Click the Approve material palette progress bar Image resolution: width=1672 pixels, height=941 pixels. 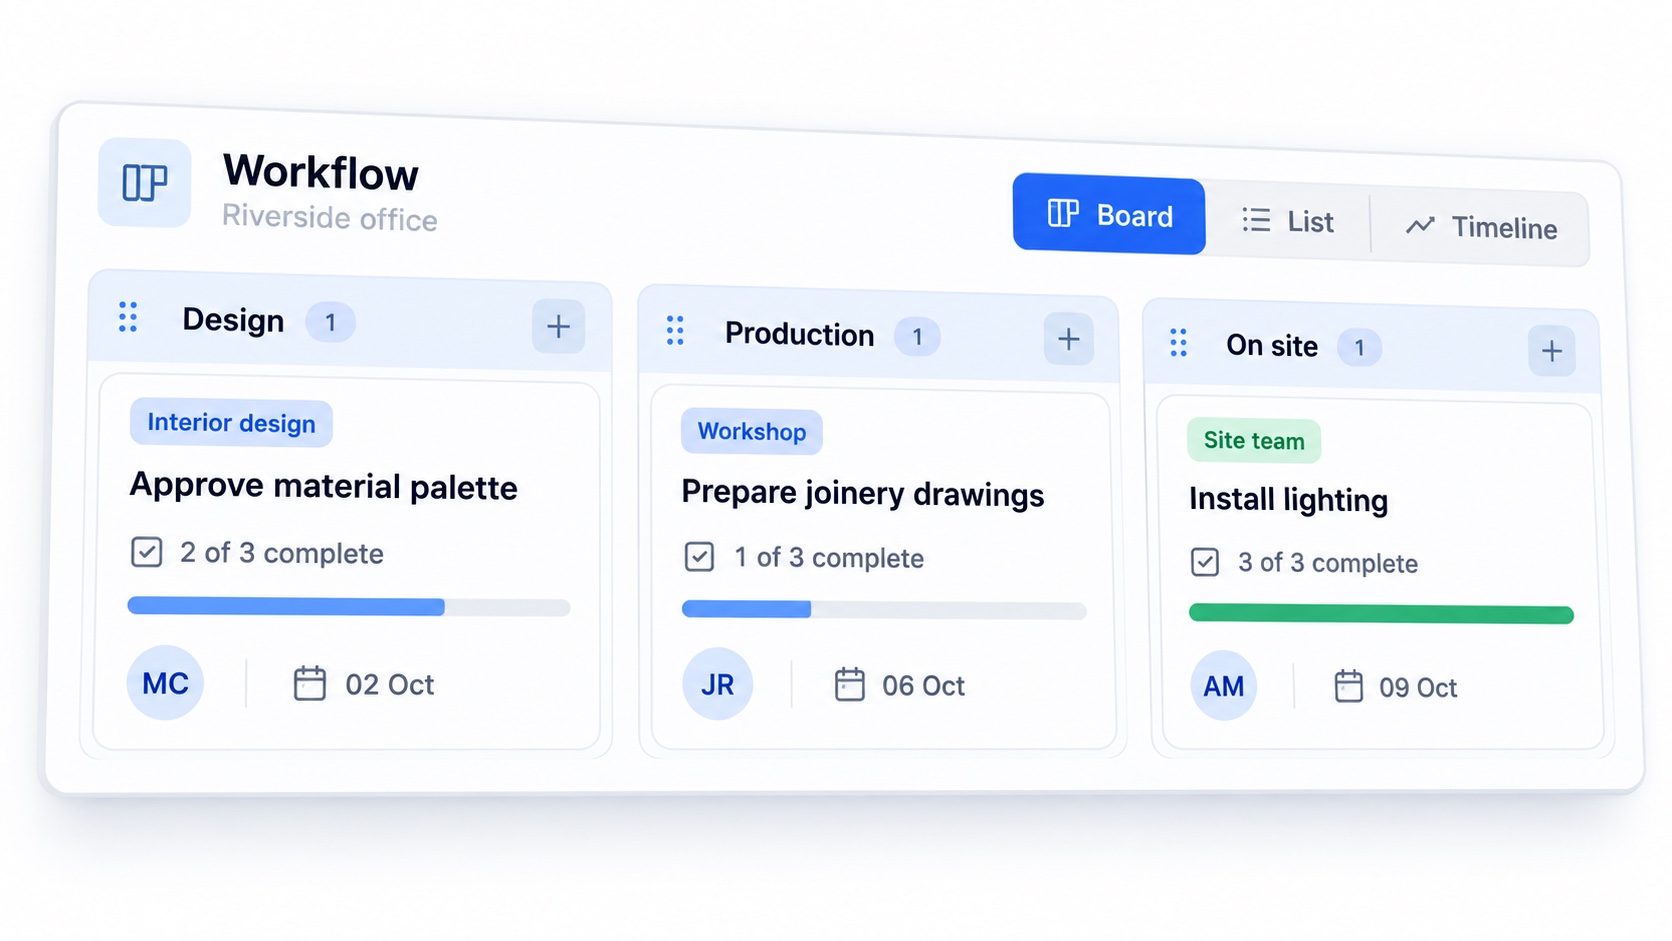[x=349, y=607]
